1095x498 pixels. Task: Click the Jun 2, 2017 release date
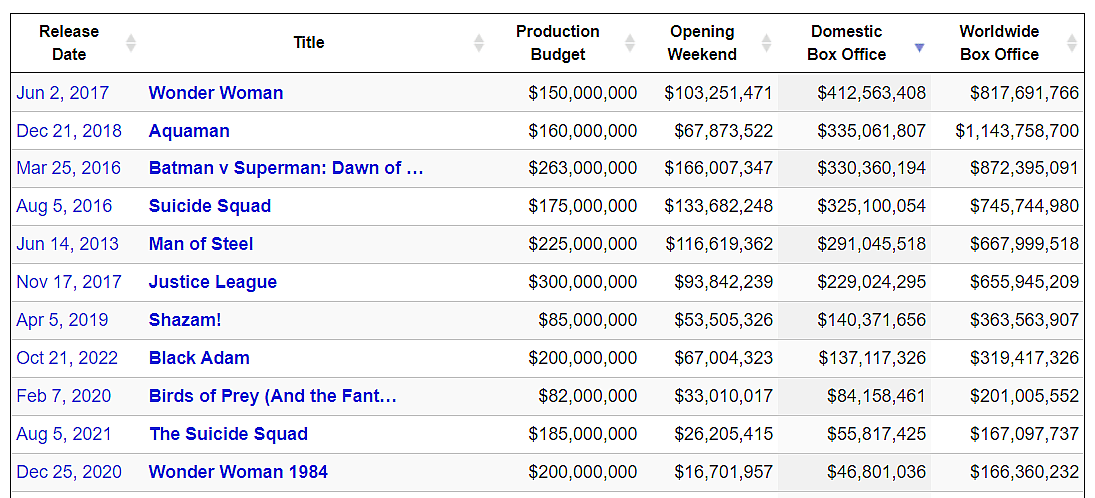[63, 93]
